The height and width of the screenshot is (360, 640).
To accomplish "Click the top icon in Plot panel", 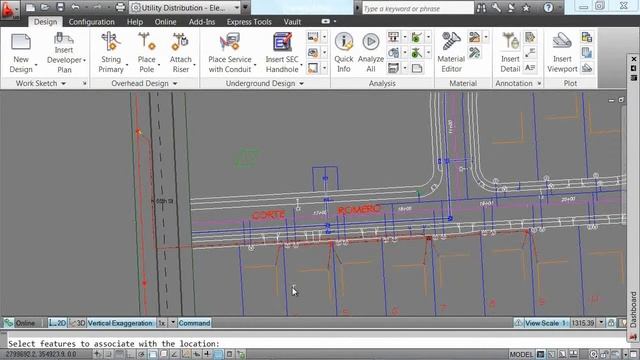I will coord(587,37).
